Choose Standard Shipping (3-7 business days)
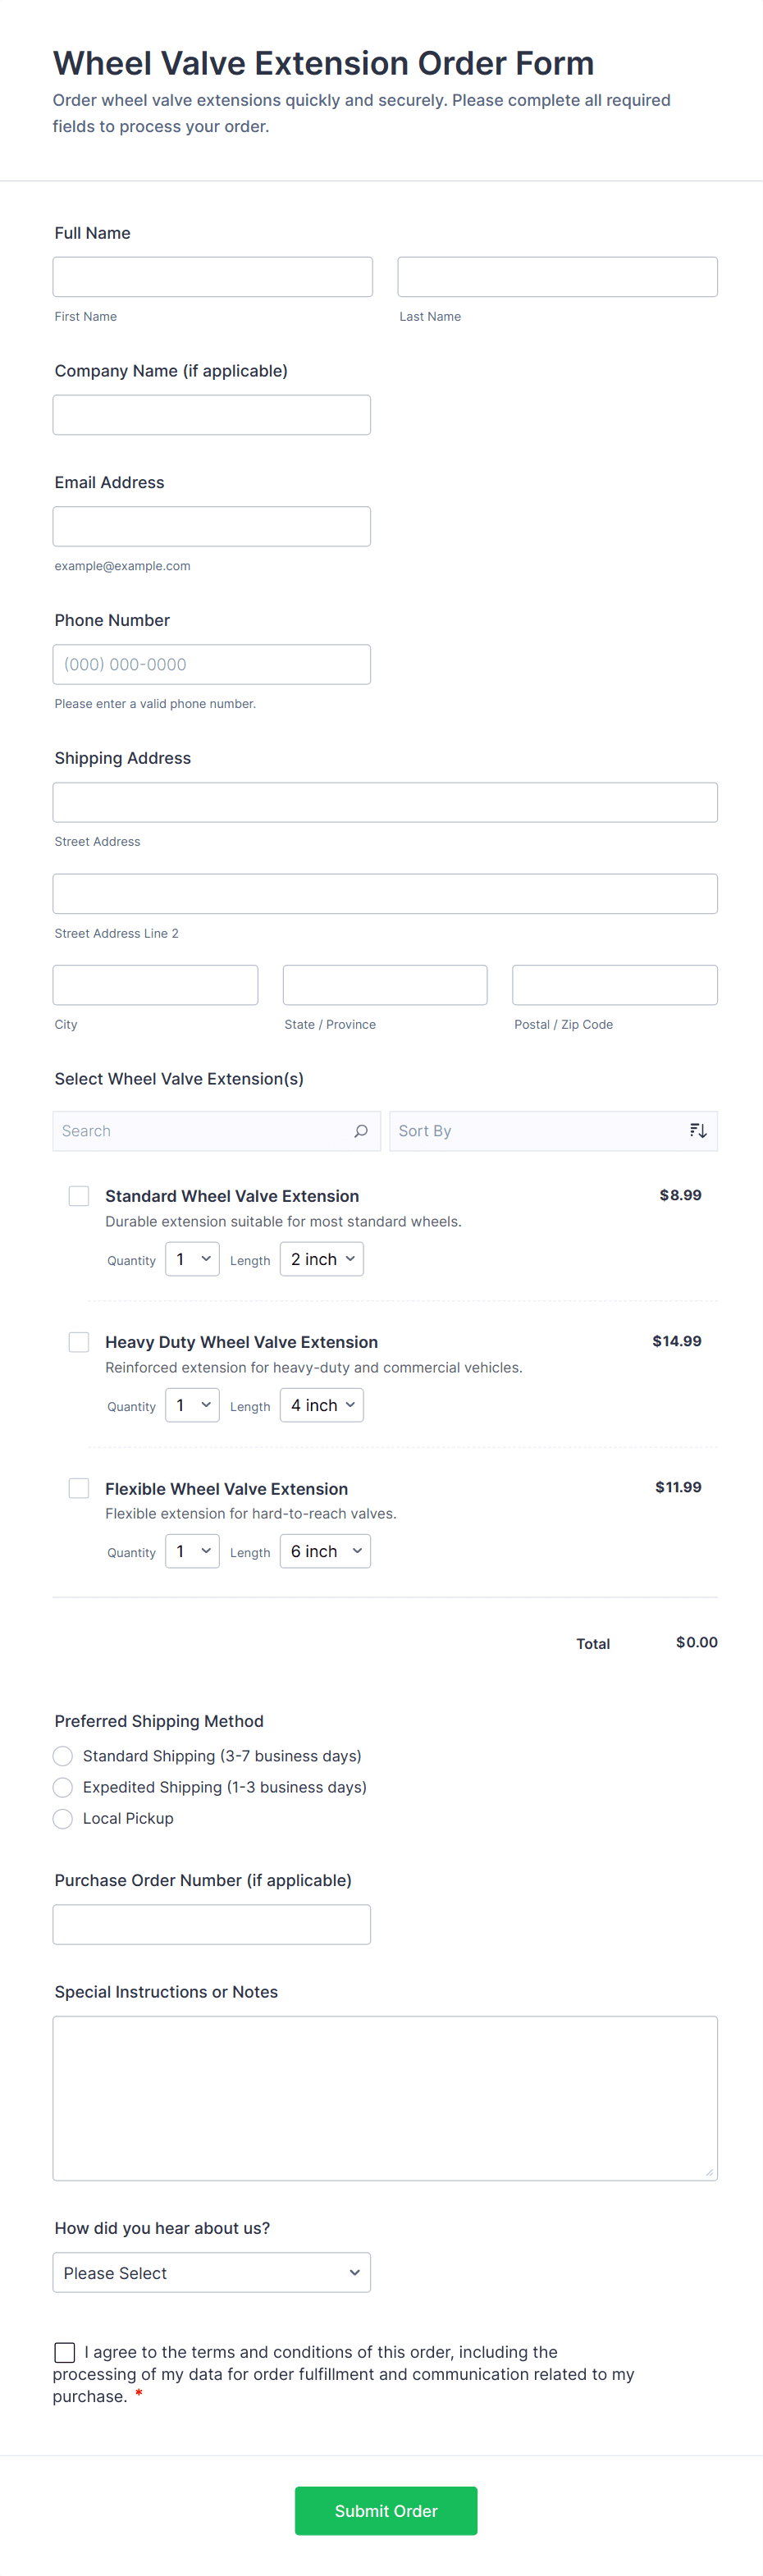The width and height of the screenshot is (763, 2576). pyautogui.click(x=63, y=1756)
